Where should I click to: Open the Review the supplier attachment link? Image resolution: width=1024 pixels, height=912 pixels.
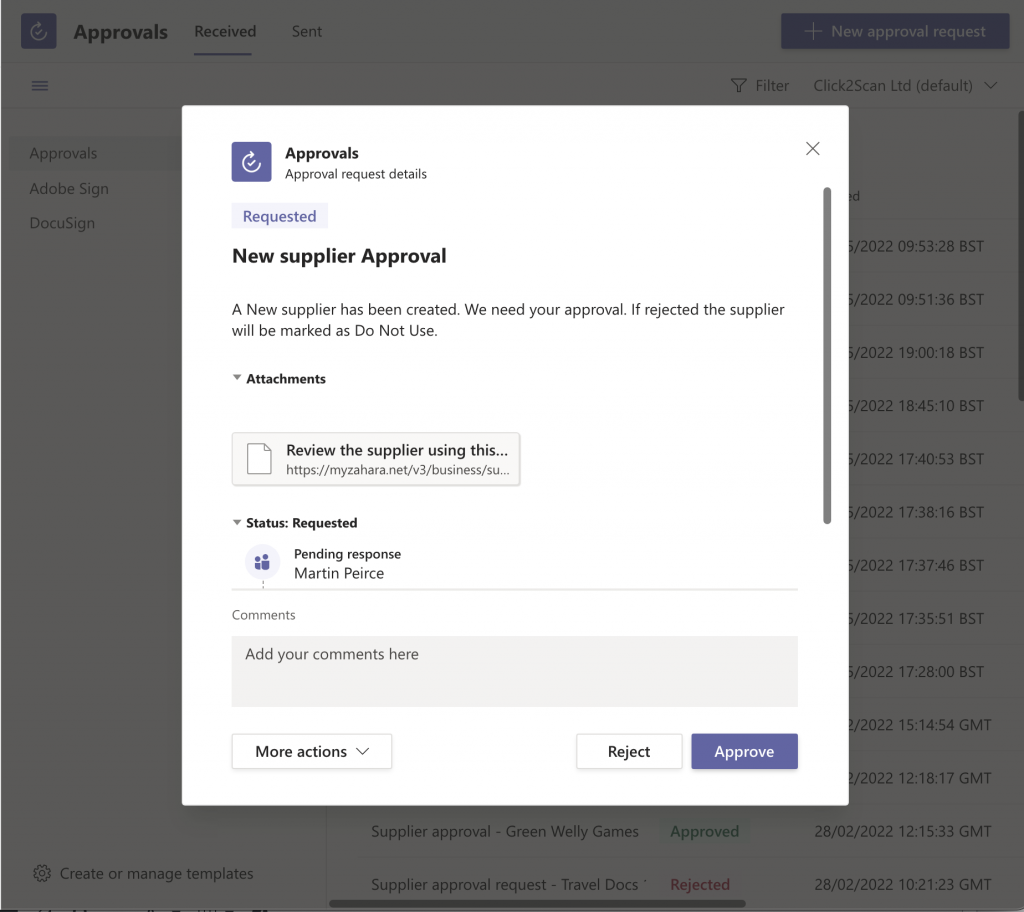click(376, 459)
